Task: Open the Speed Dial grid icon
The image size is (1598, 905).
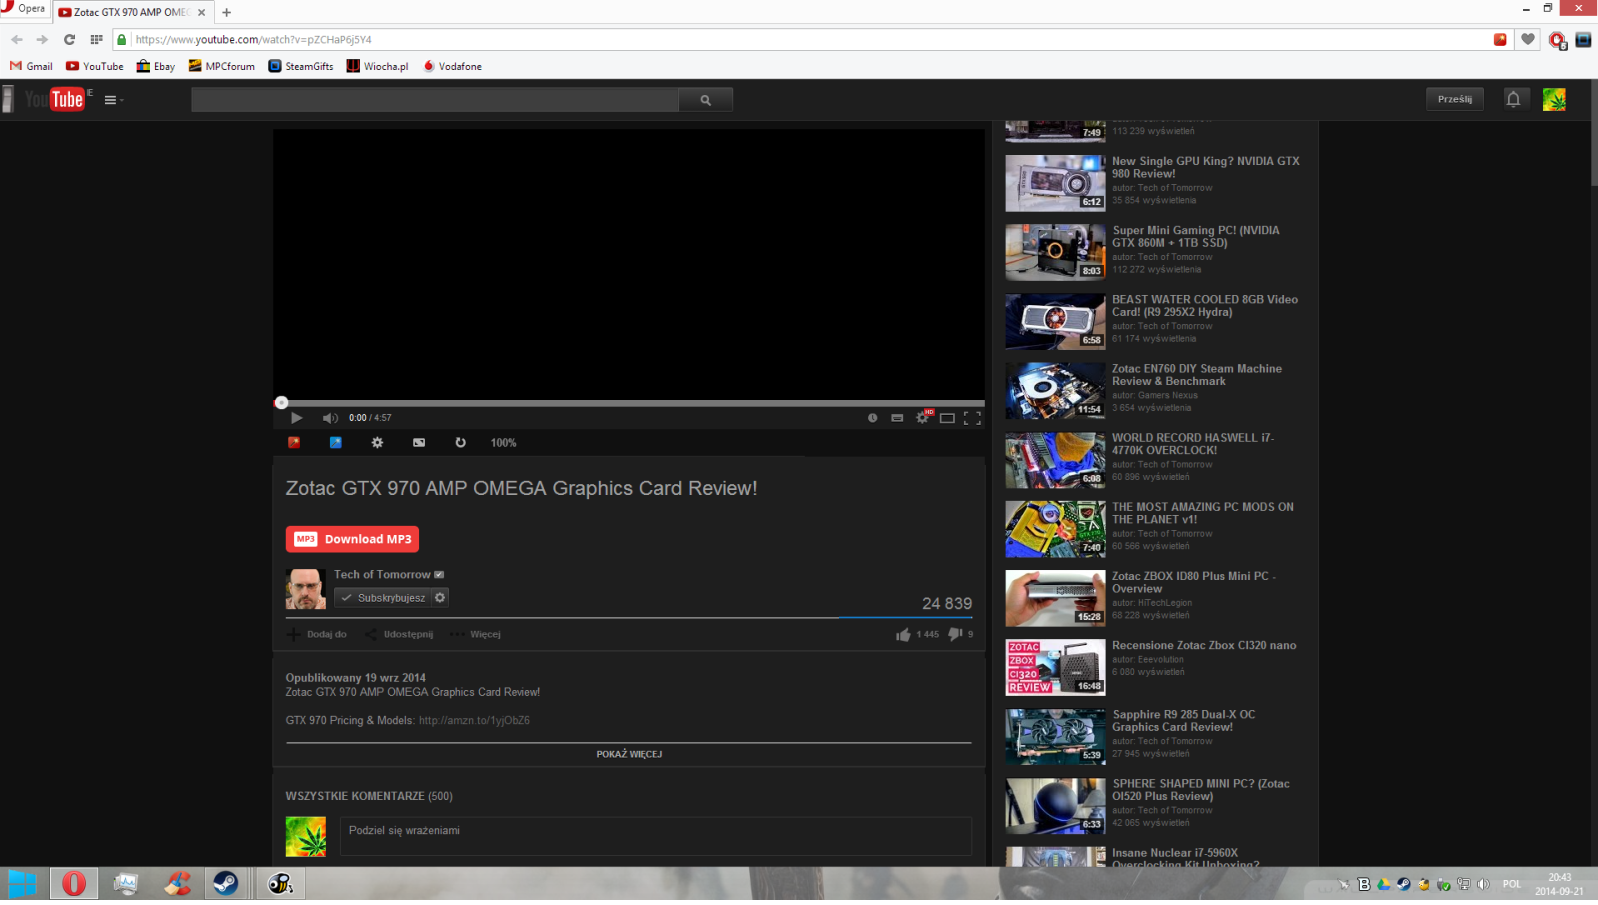Action: (x=96, y=40)
